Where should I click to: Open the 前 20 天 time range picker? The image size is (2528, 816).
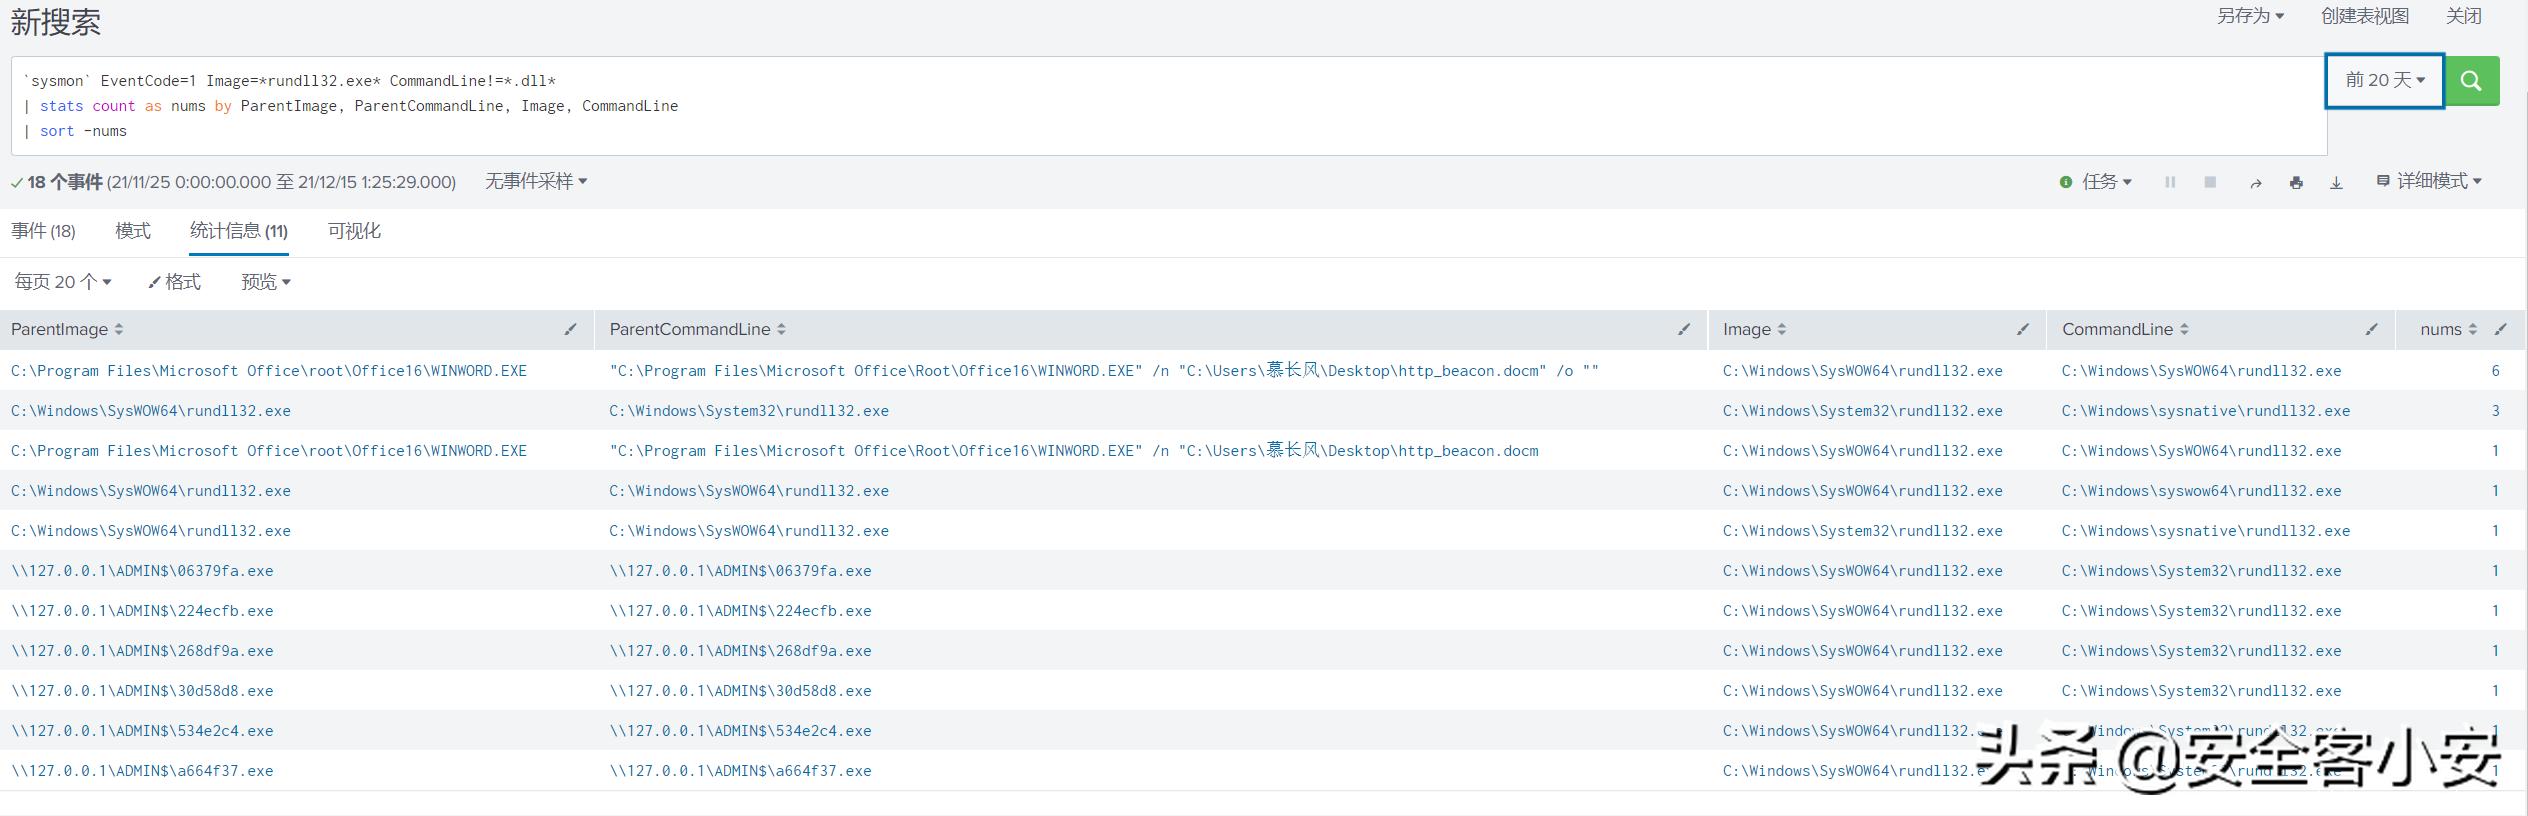(x=2384, y=81)
